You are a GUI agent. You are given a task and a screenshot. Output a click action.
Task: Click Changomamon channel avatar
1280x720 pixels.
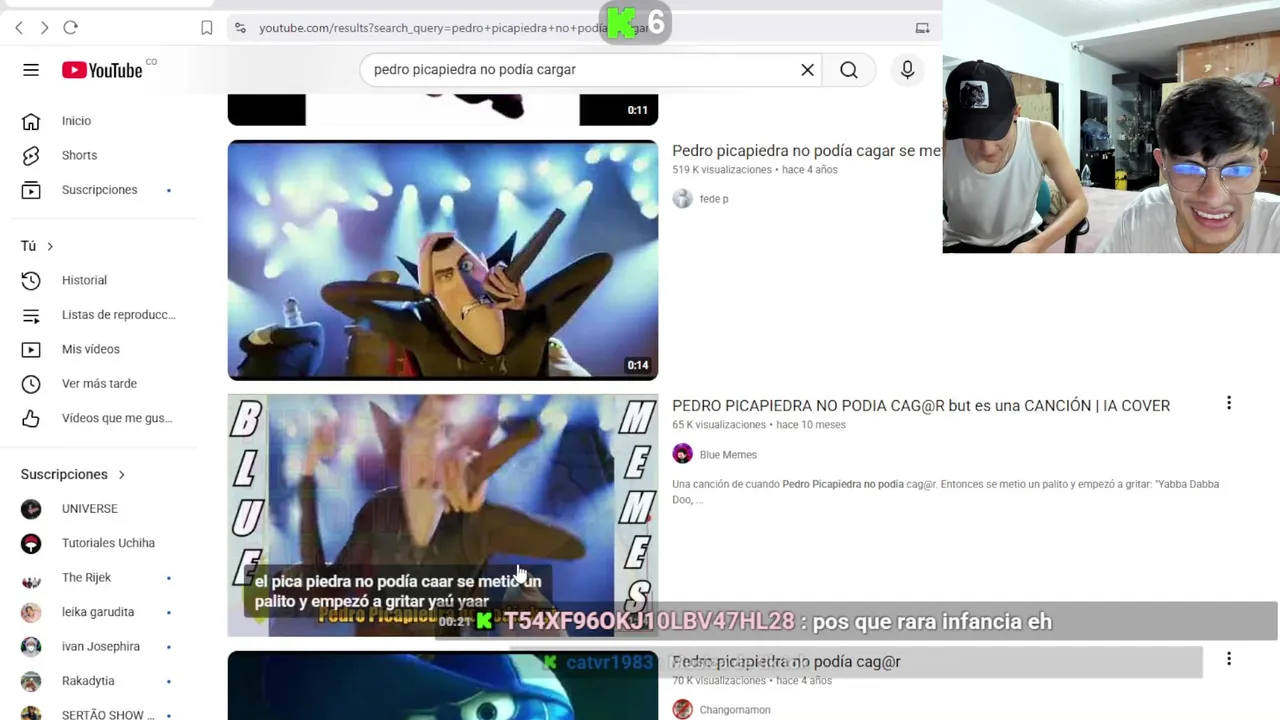[x=682, y=709]
